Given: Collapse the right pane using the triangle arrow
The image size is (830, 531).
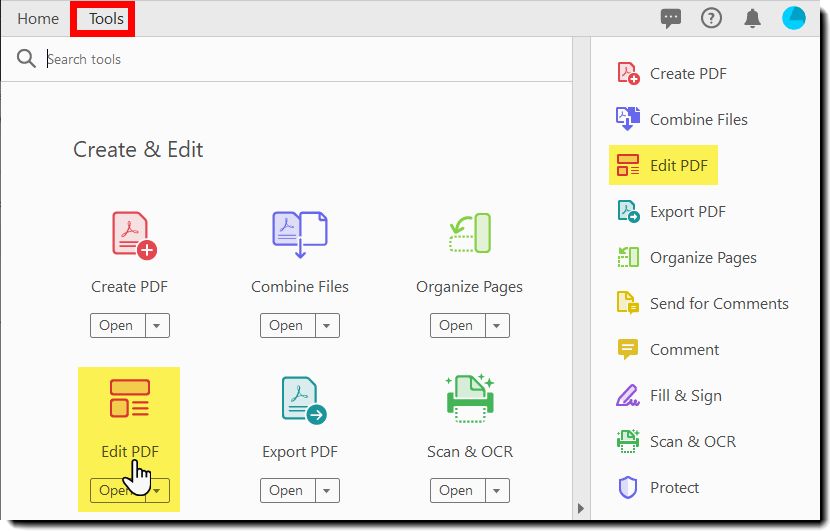Looking at the screenshot, I should point(581,509).
